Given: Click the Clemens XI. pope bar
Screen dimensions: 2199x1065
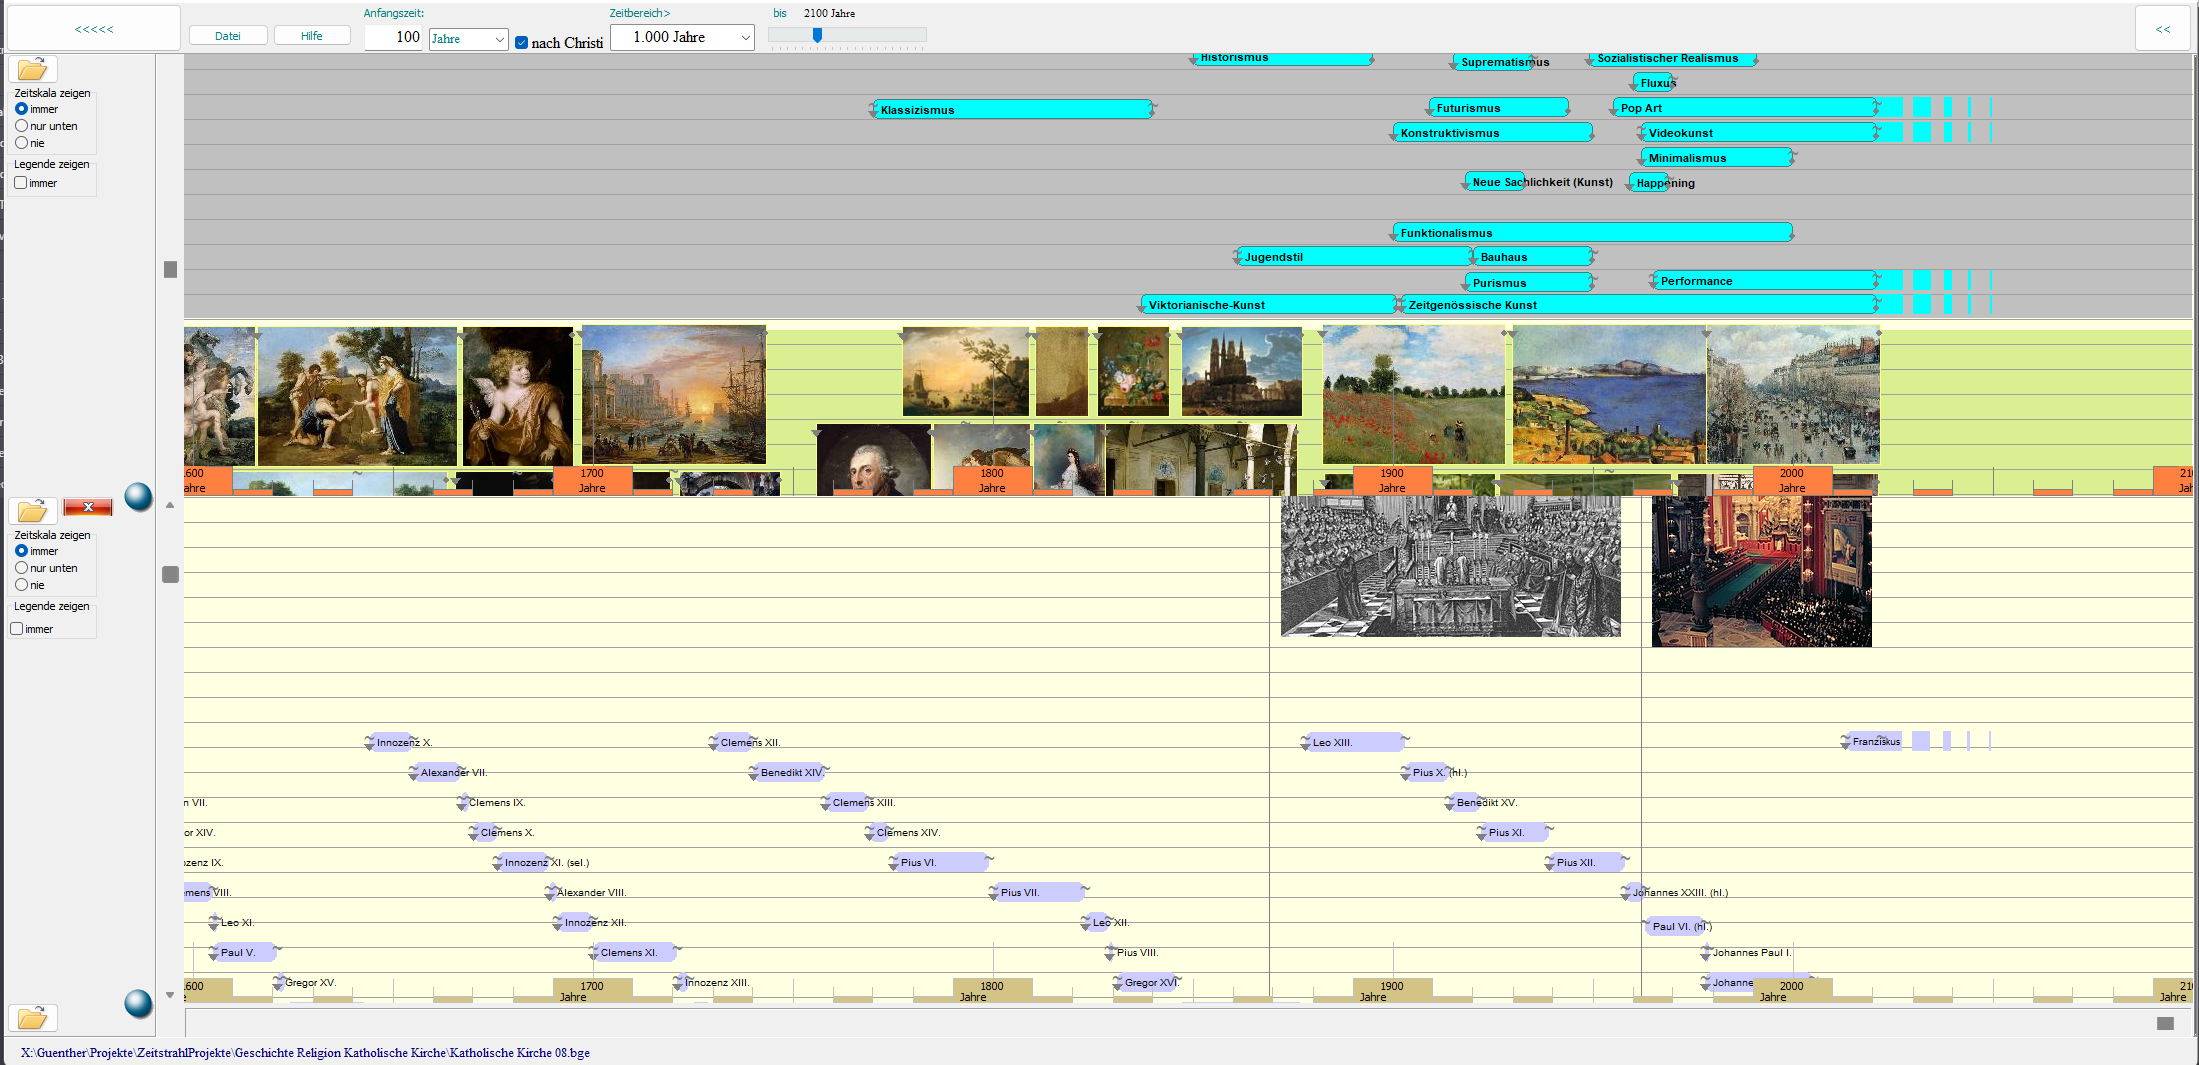Looking at the screenshot, I should (x=634, y=952).
